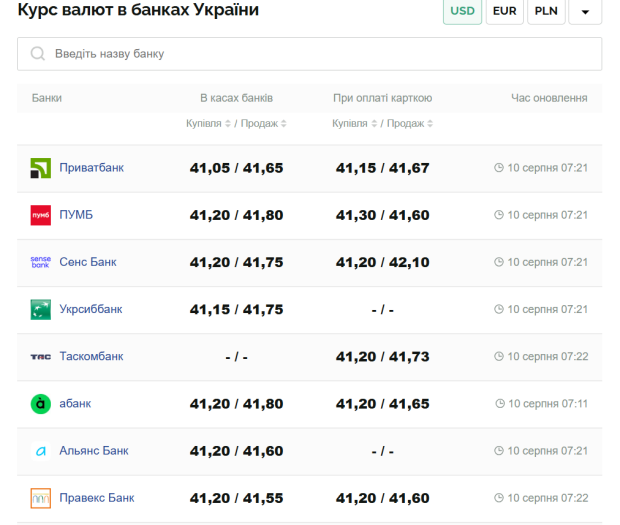
Task: Click the Sense Bank logo icon
Action: point(41,262)
